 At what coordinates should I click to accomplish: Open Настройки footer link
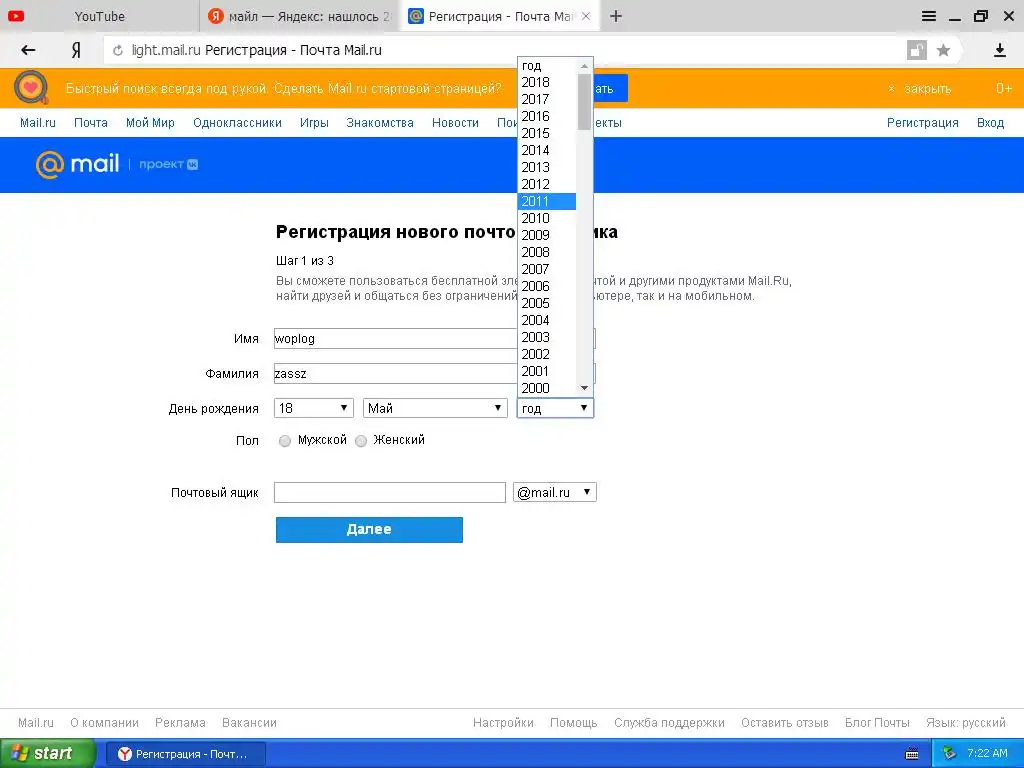point(503,723)
